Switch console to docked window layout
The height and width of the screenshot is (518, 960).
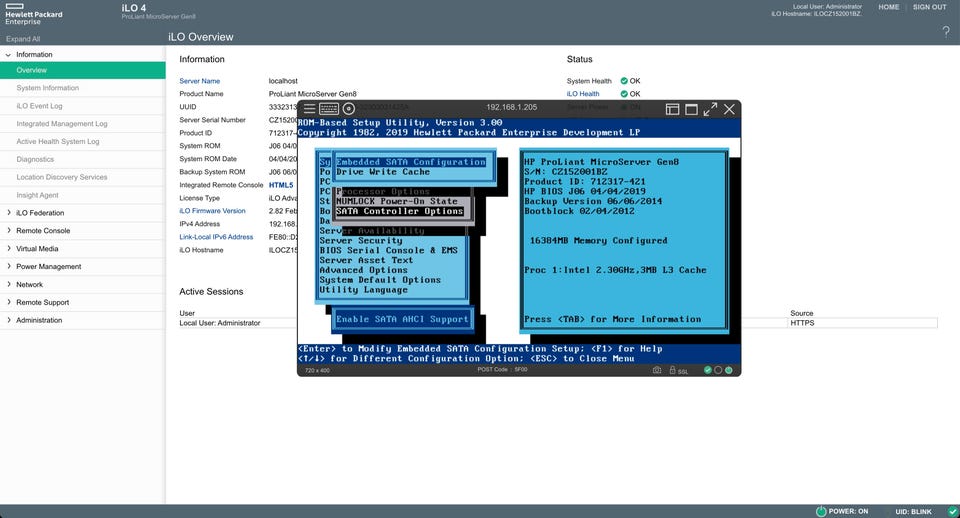pyautogui.click(x=672, y=110)
